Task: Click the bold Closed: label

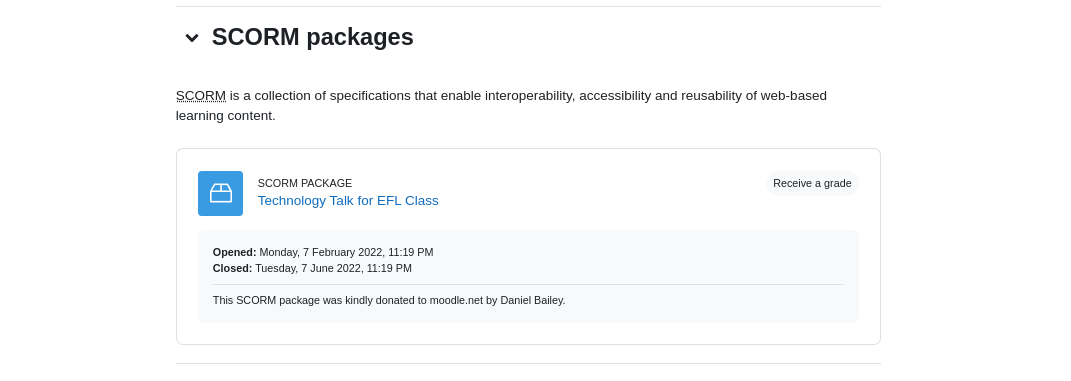Action: [x=232, y=268]
